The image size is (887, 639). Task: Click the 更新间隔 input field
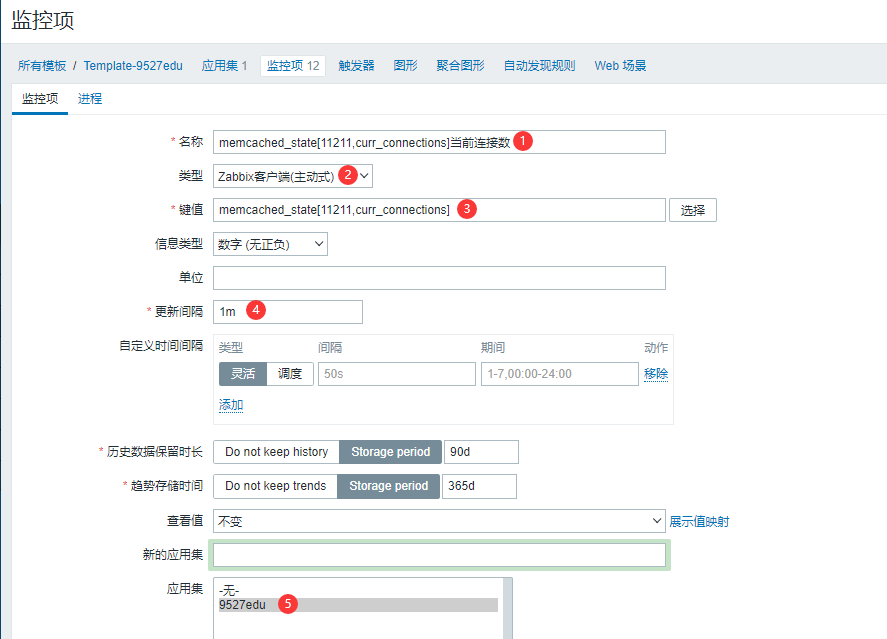pyautogui.click(x=287, y=312)
